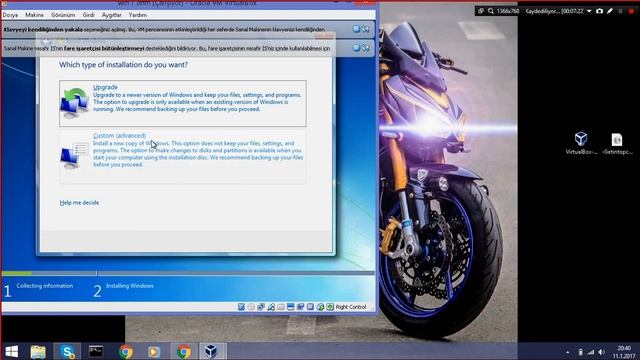Click the recorder's move handle icon
640x360 pixels.
pyautogui.click(x=481, y=11)
